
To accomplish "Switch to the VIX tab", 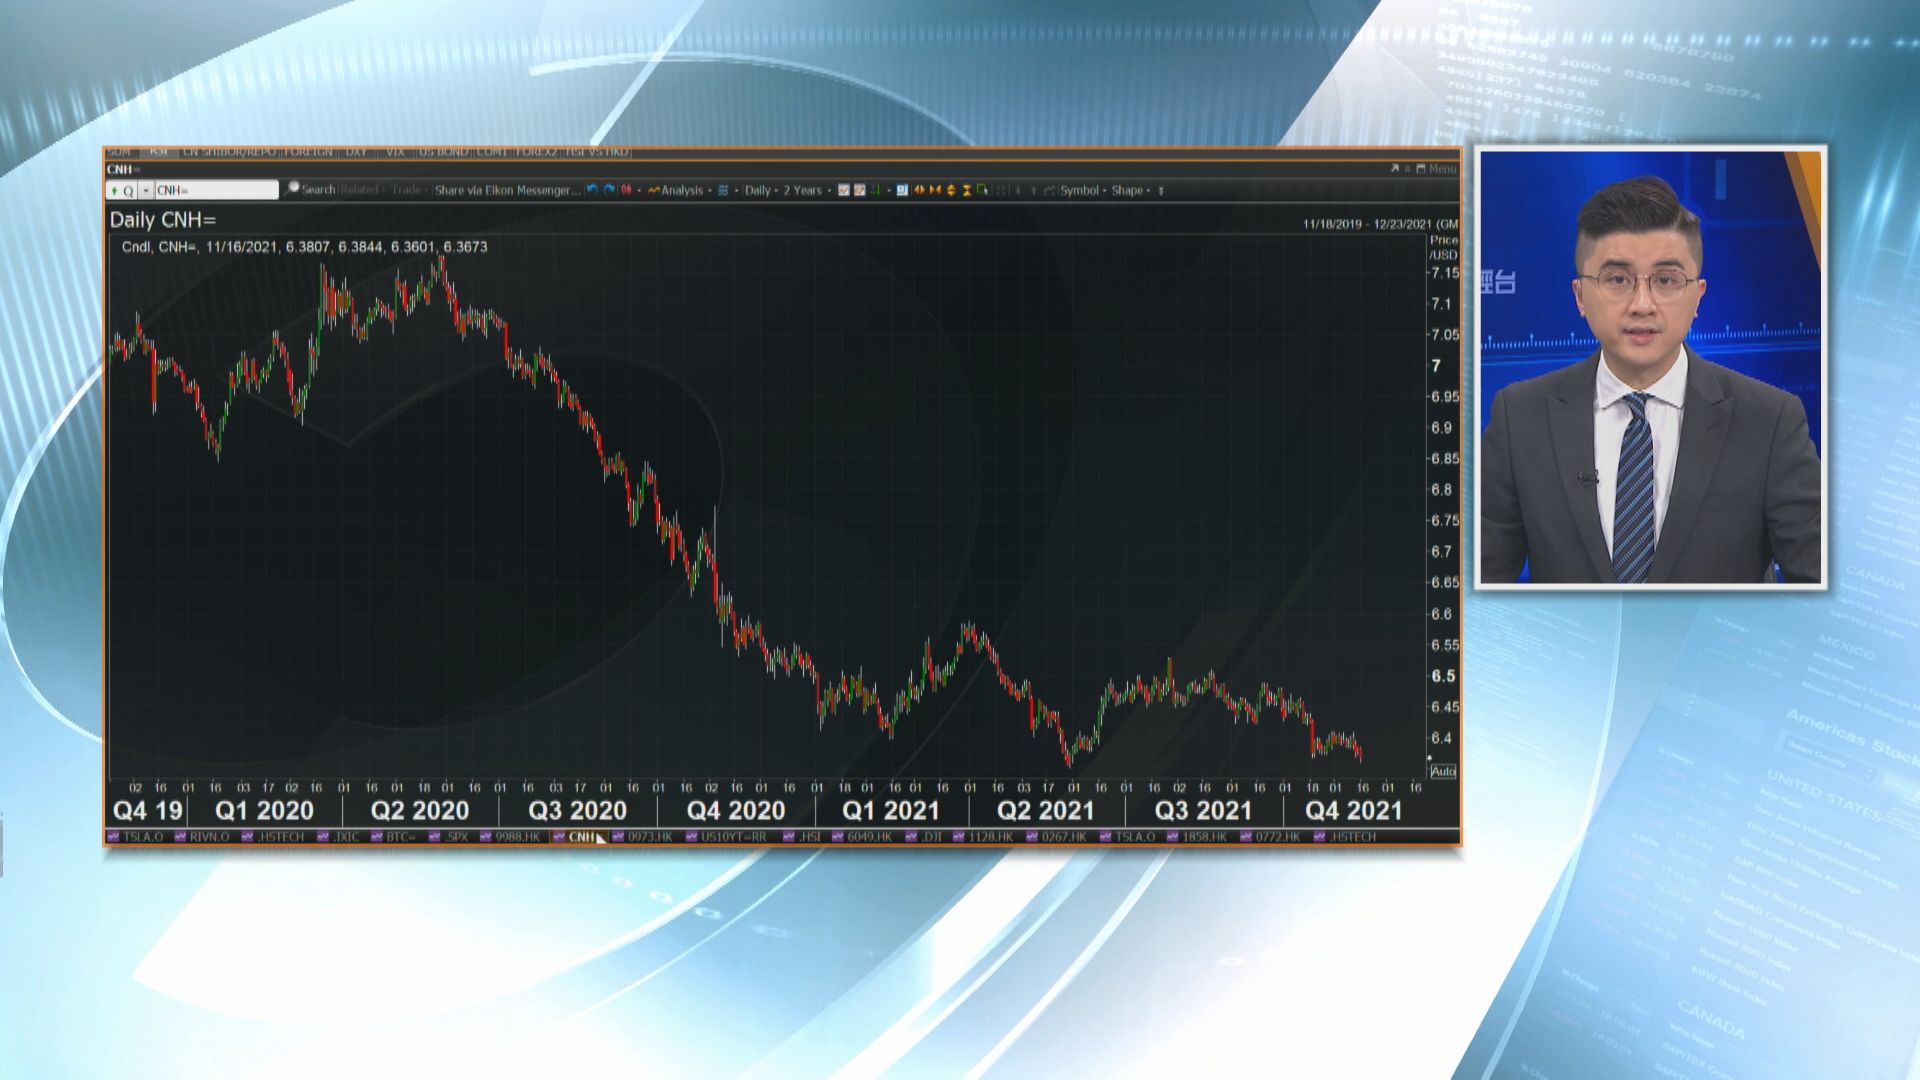I will [x=395, y=152].
